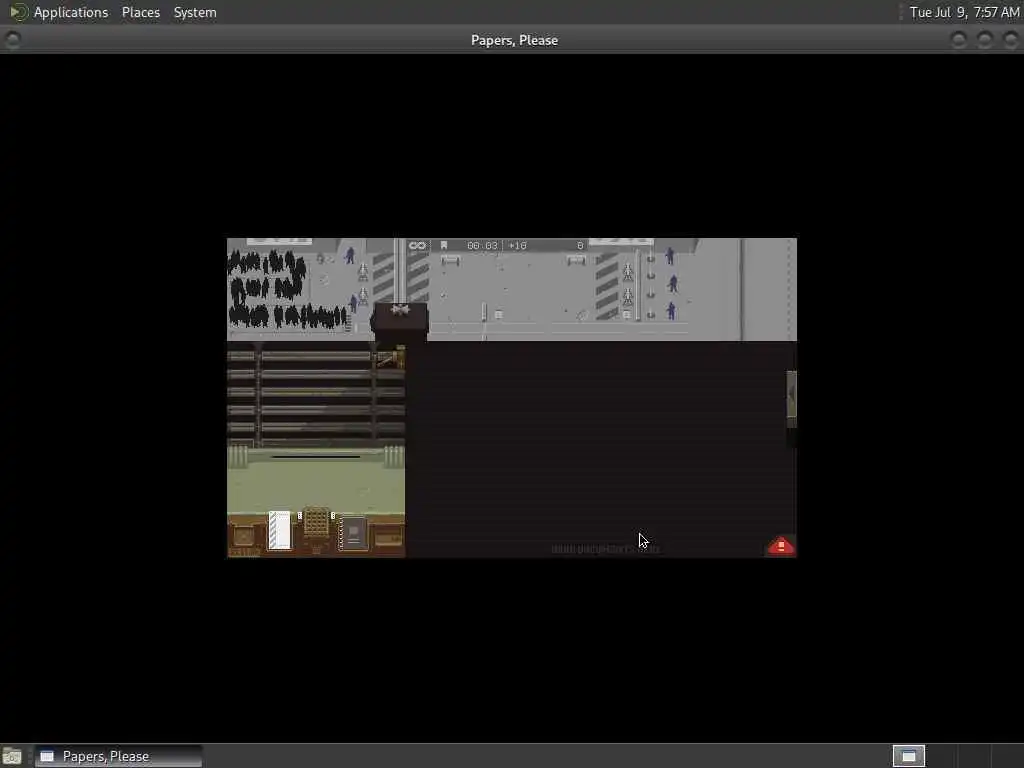The height and width of the screenshot is (768, 1024).
Task: Open the System menu
Action: point(195,12)
